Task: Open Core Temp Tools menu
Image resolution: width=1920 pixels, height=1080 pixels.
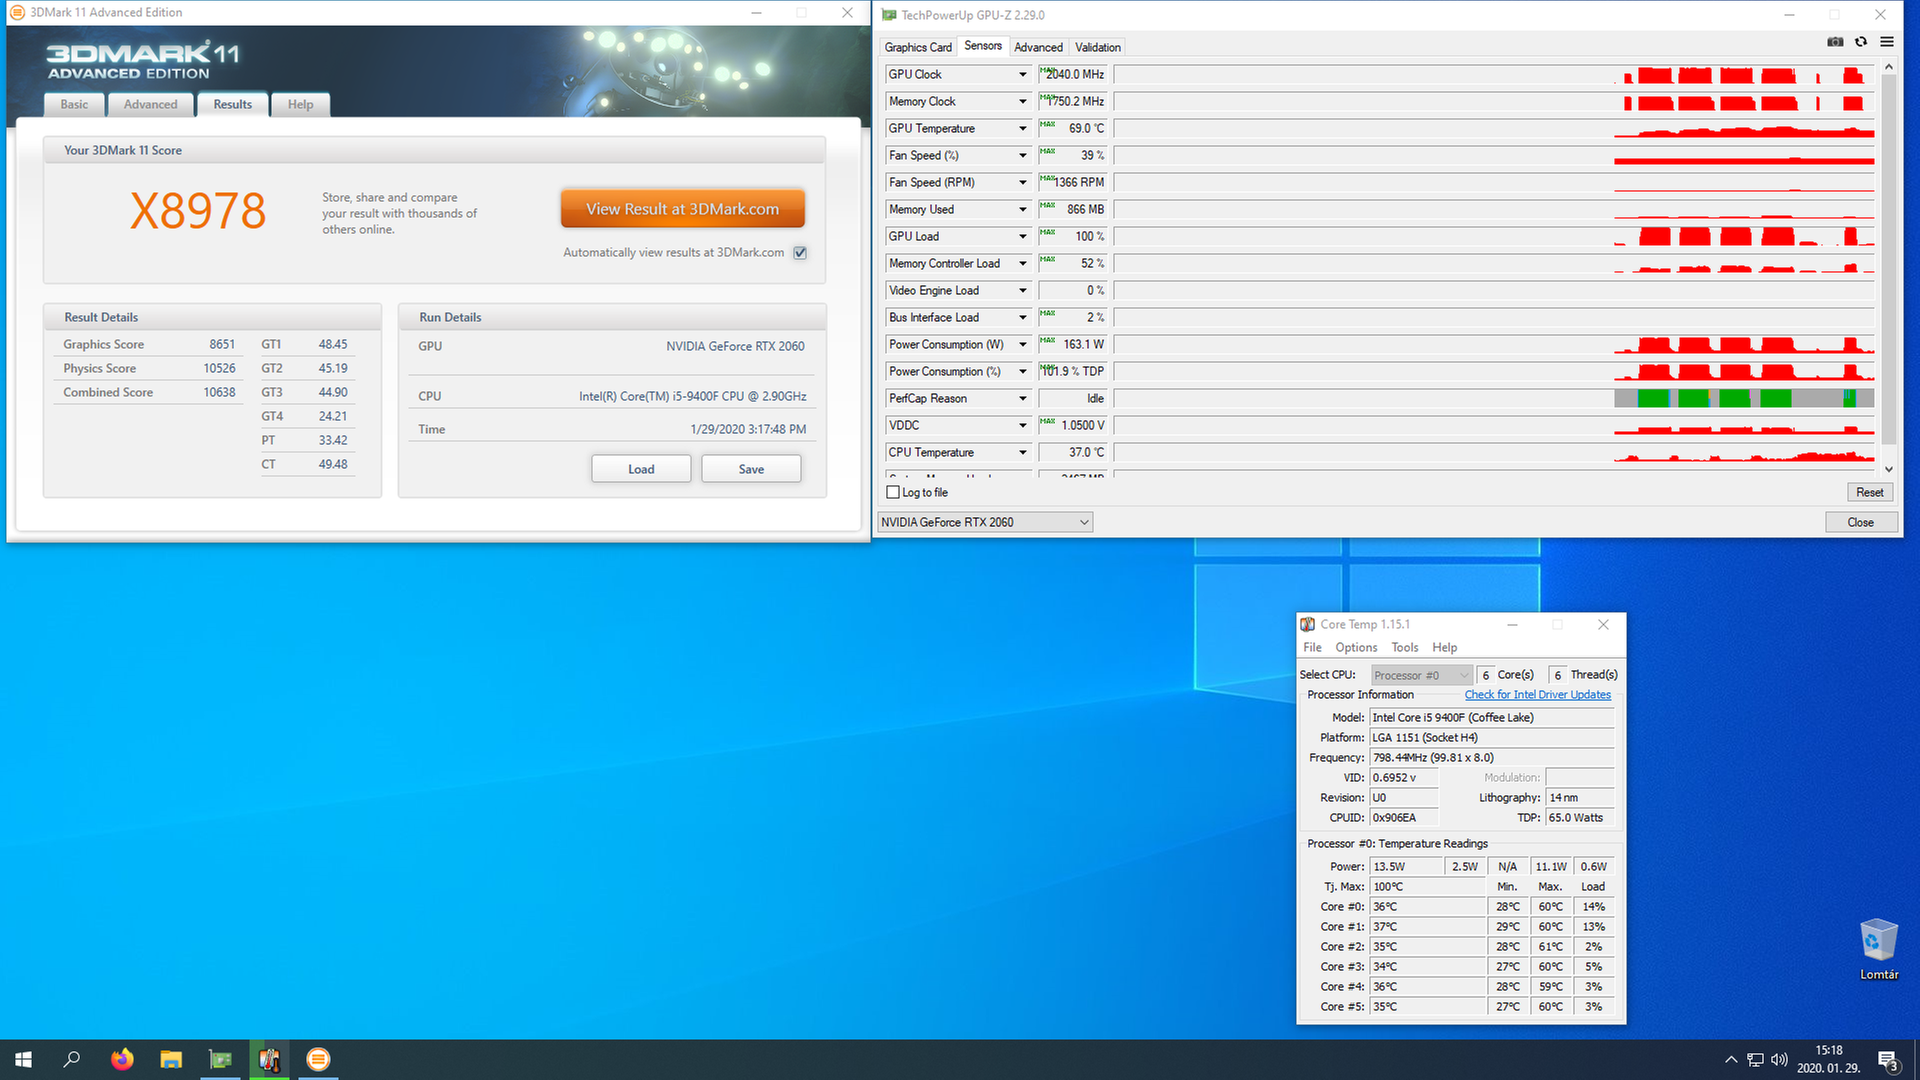Action: coord(1404,647)
